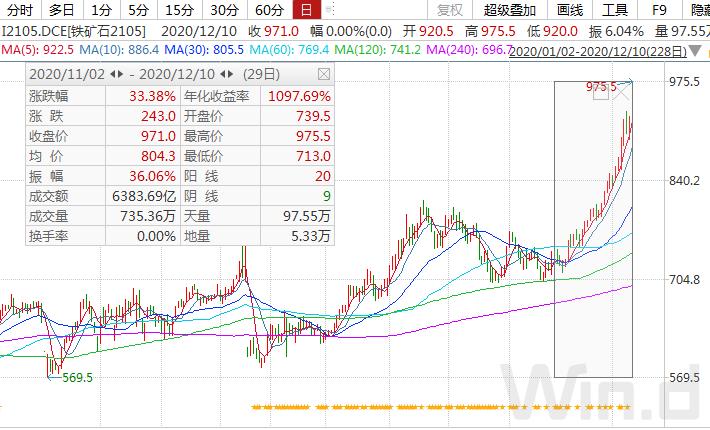The image size is (710, 430).
Task: Click the 6383.69亿 成交额 value
Action: click(144, 196)
